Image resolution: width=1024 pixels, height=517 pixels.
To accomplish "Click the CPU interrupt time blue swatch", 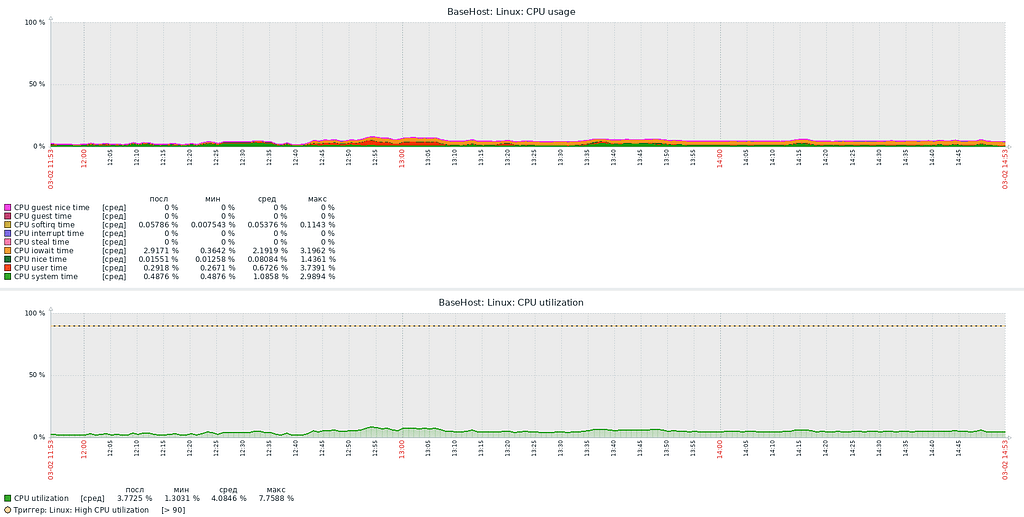I will pos(7,233).
